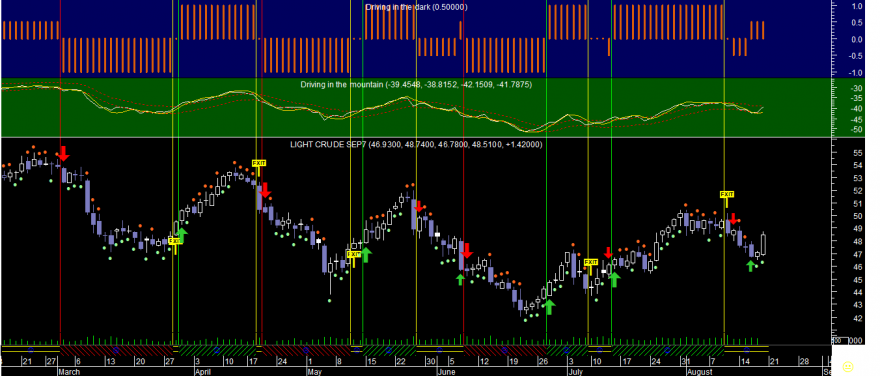Click the red sell arrow in August
Image resolution: width=880 pixels, height=376 pixels.
click(x=733, y=219)
